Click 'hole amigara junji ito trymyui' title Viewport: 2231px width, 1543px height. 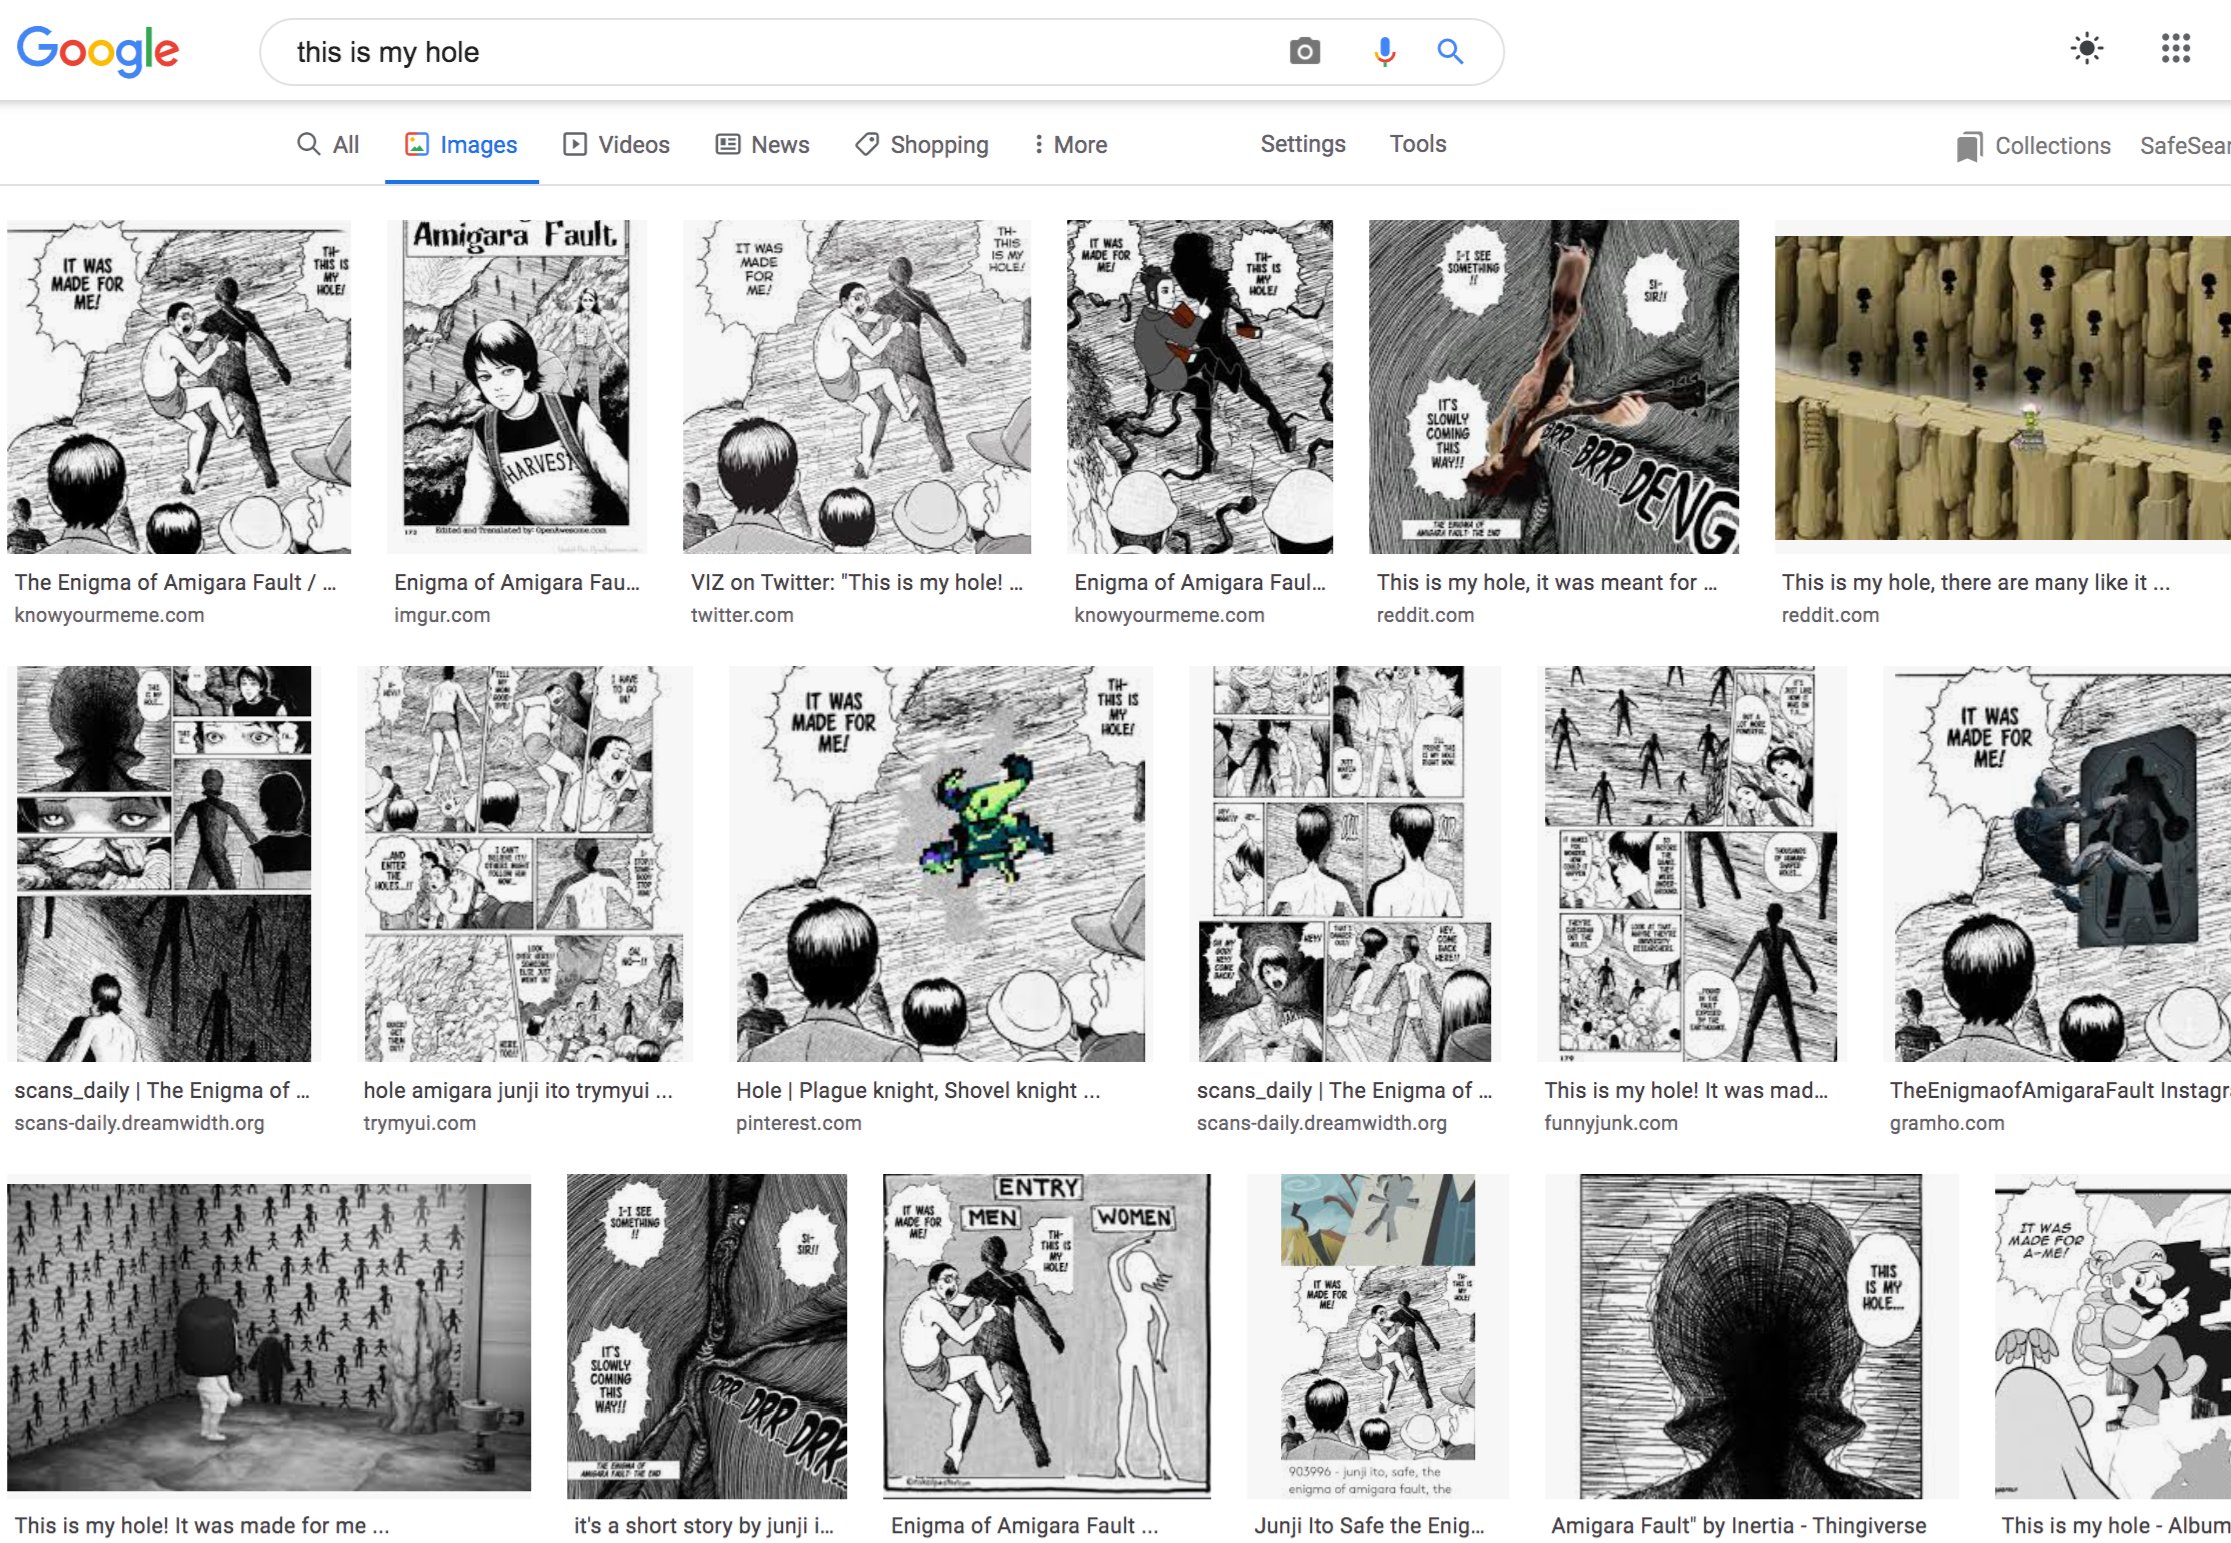click(518, 1090)
